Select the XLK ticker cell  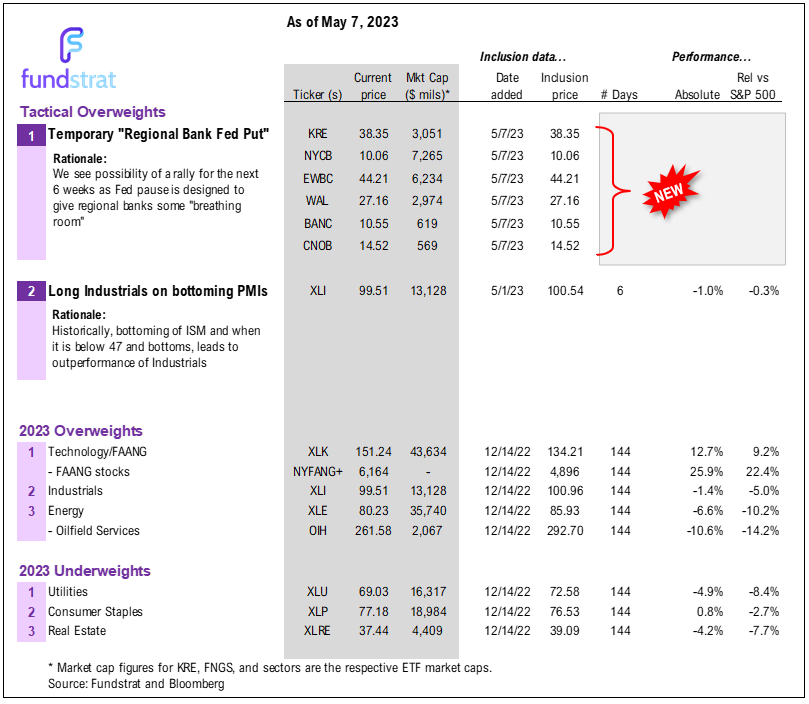pyautogui.click(x=318, y=452)
